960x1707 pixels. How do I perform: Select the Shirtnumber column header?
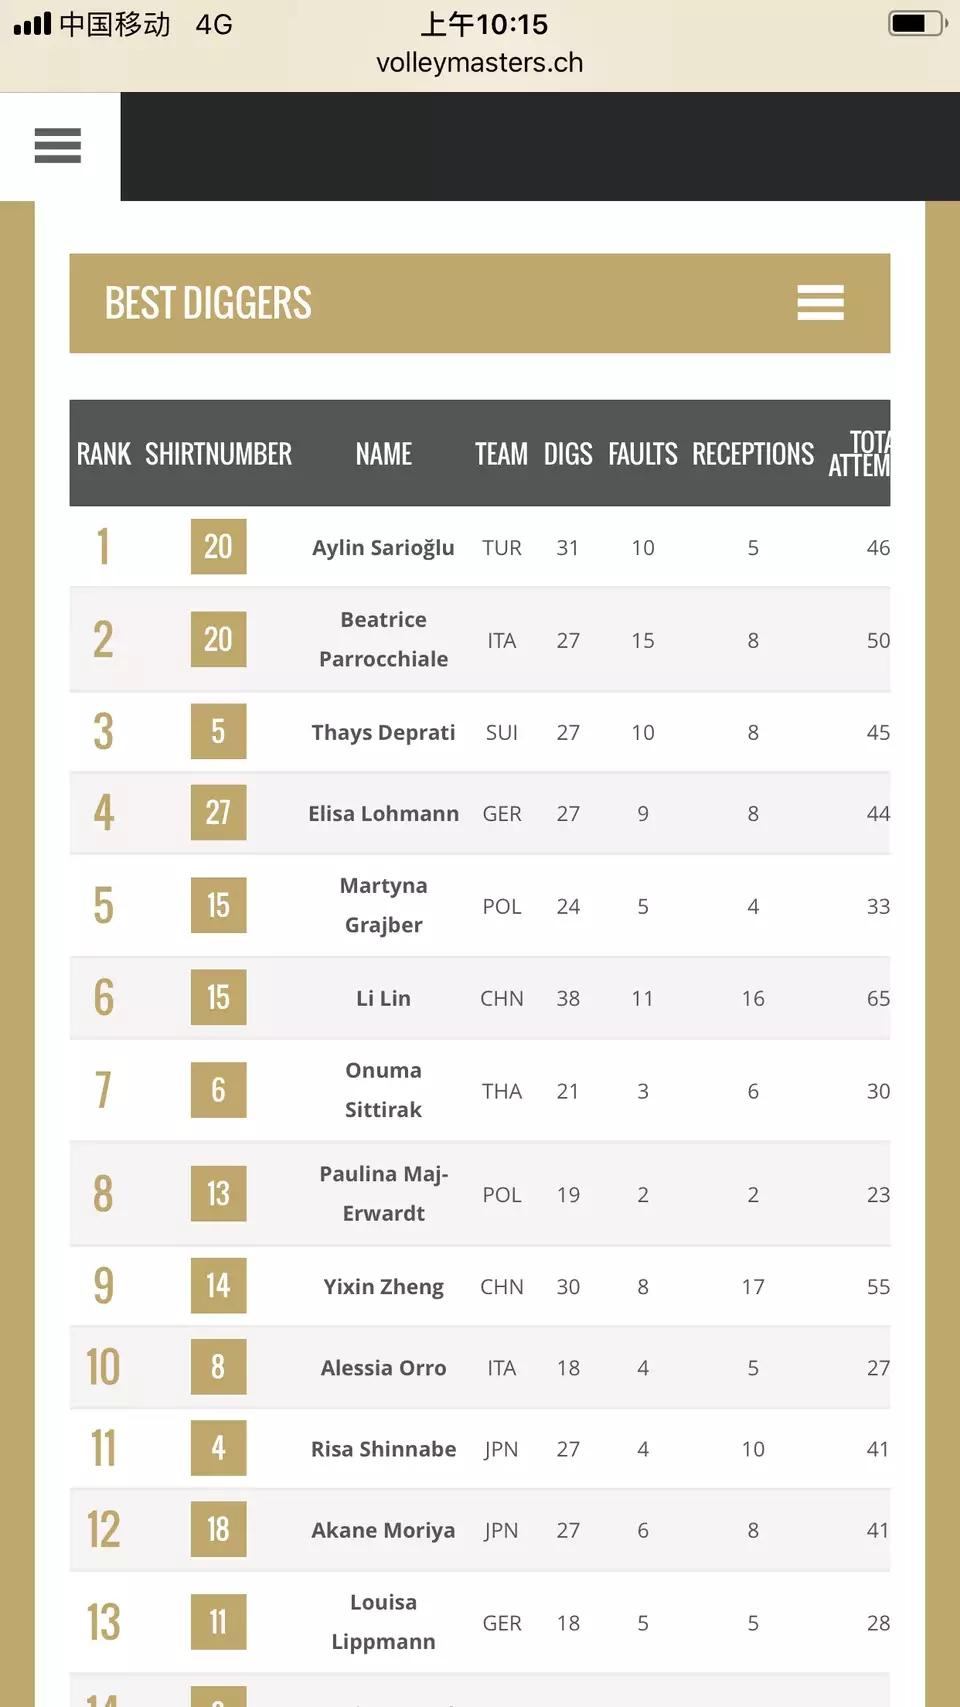pos(218,454)
